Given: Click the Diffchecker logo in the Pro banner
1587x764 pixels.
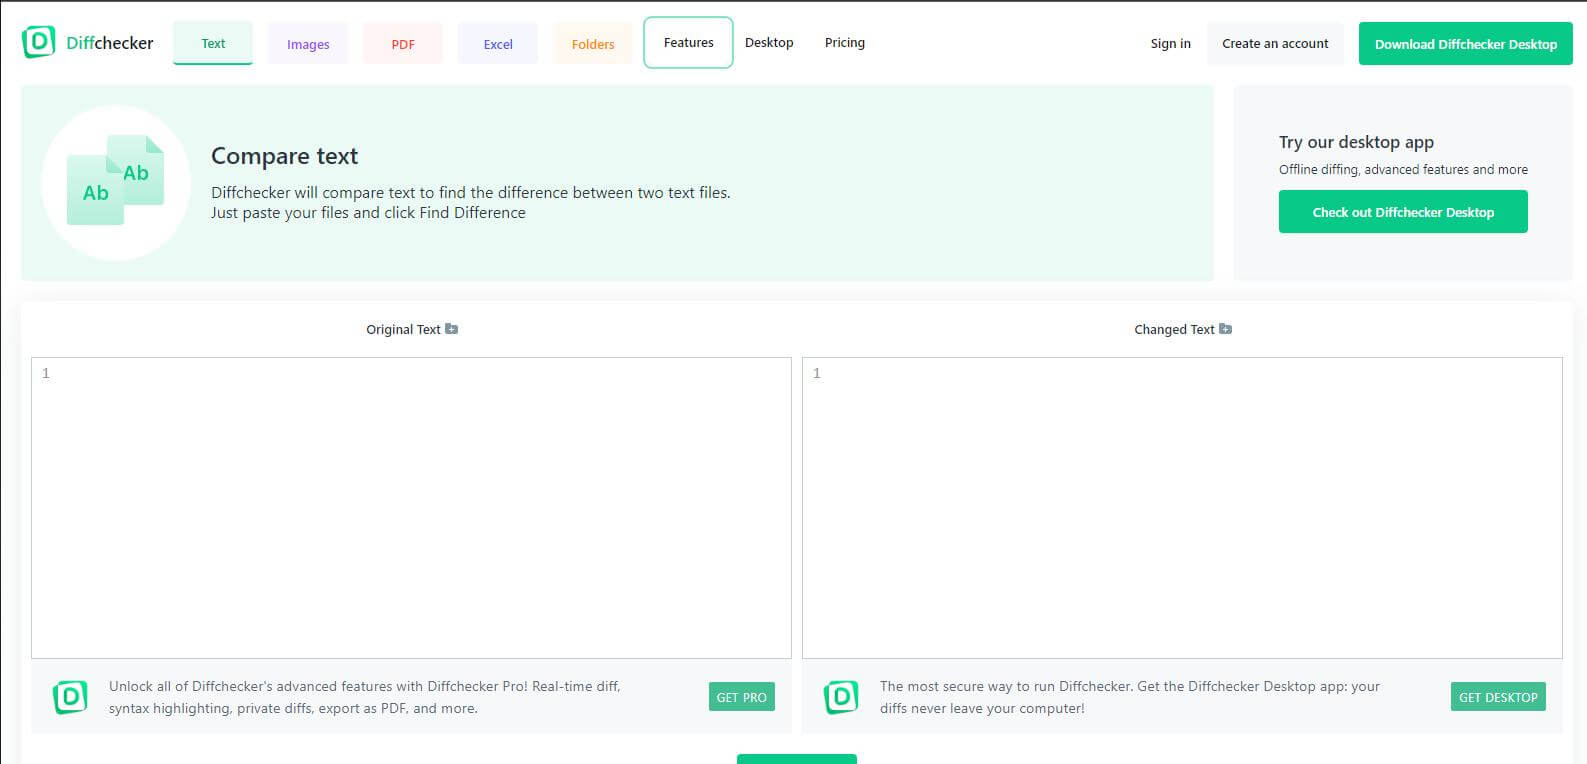Looking at the screenshot, I should 70,697.
